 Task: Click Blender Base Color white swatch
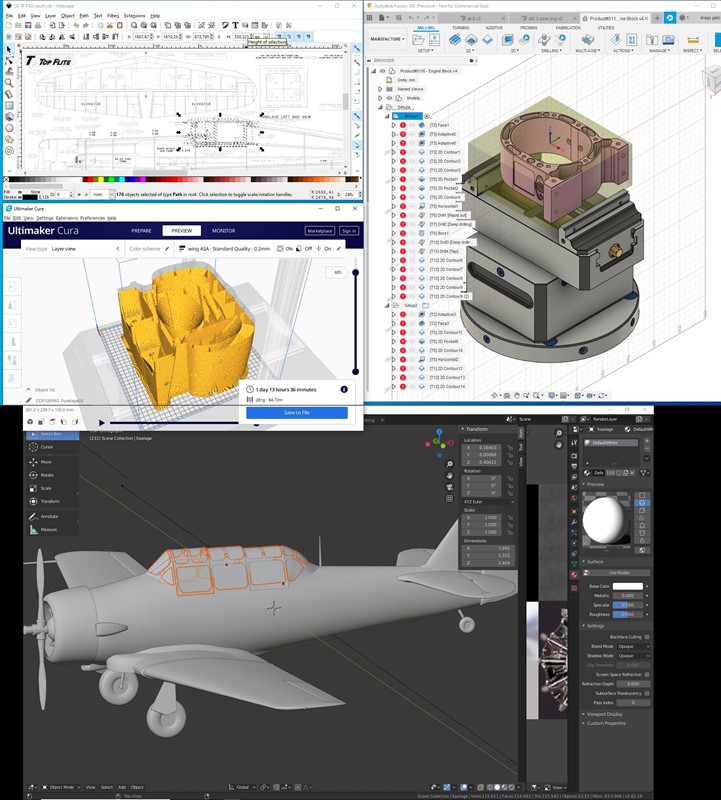coord(628,586)
